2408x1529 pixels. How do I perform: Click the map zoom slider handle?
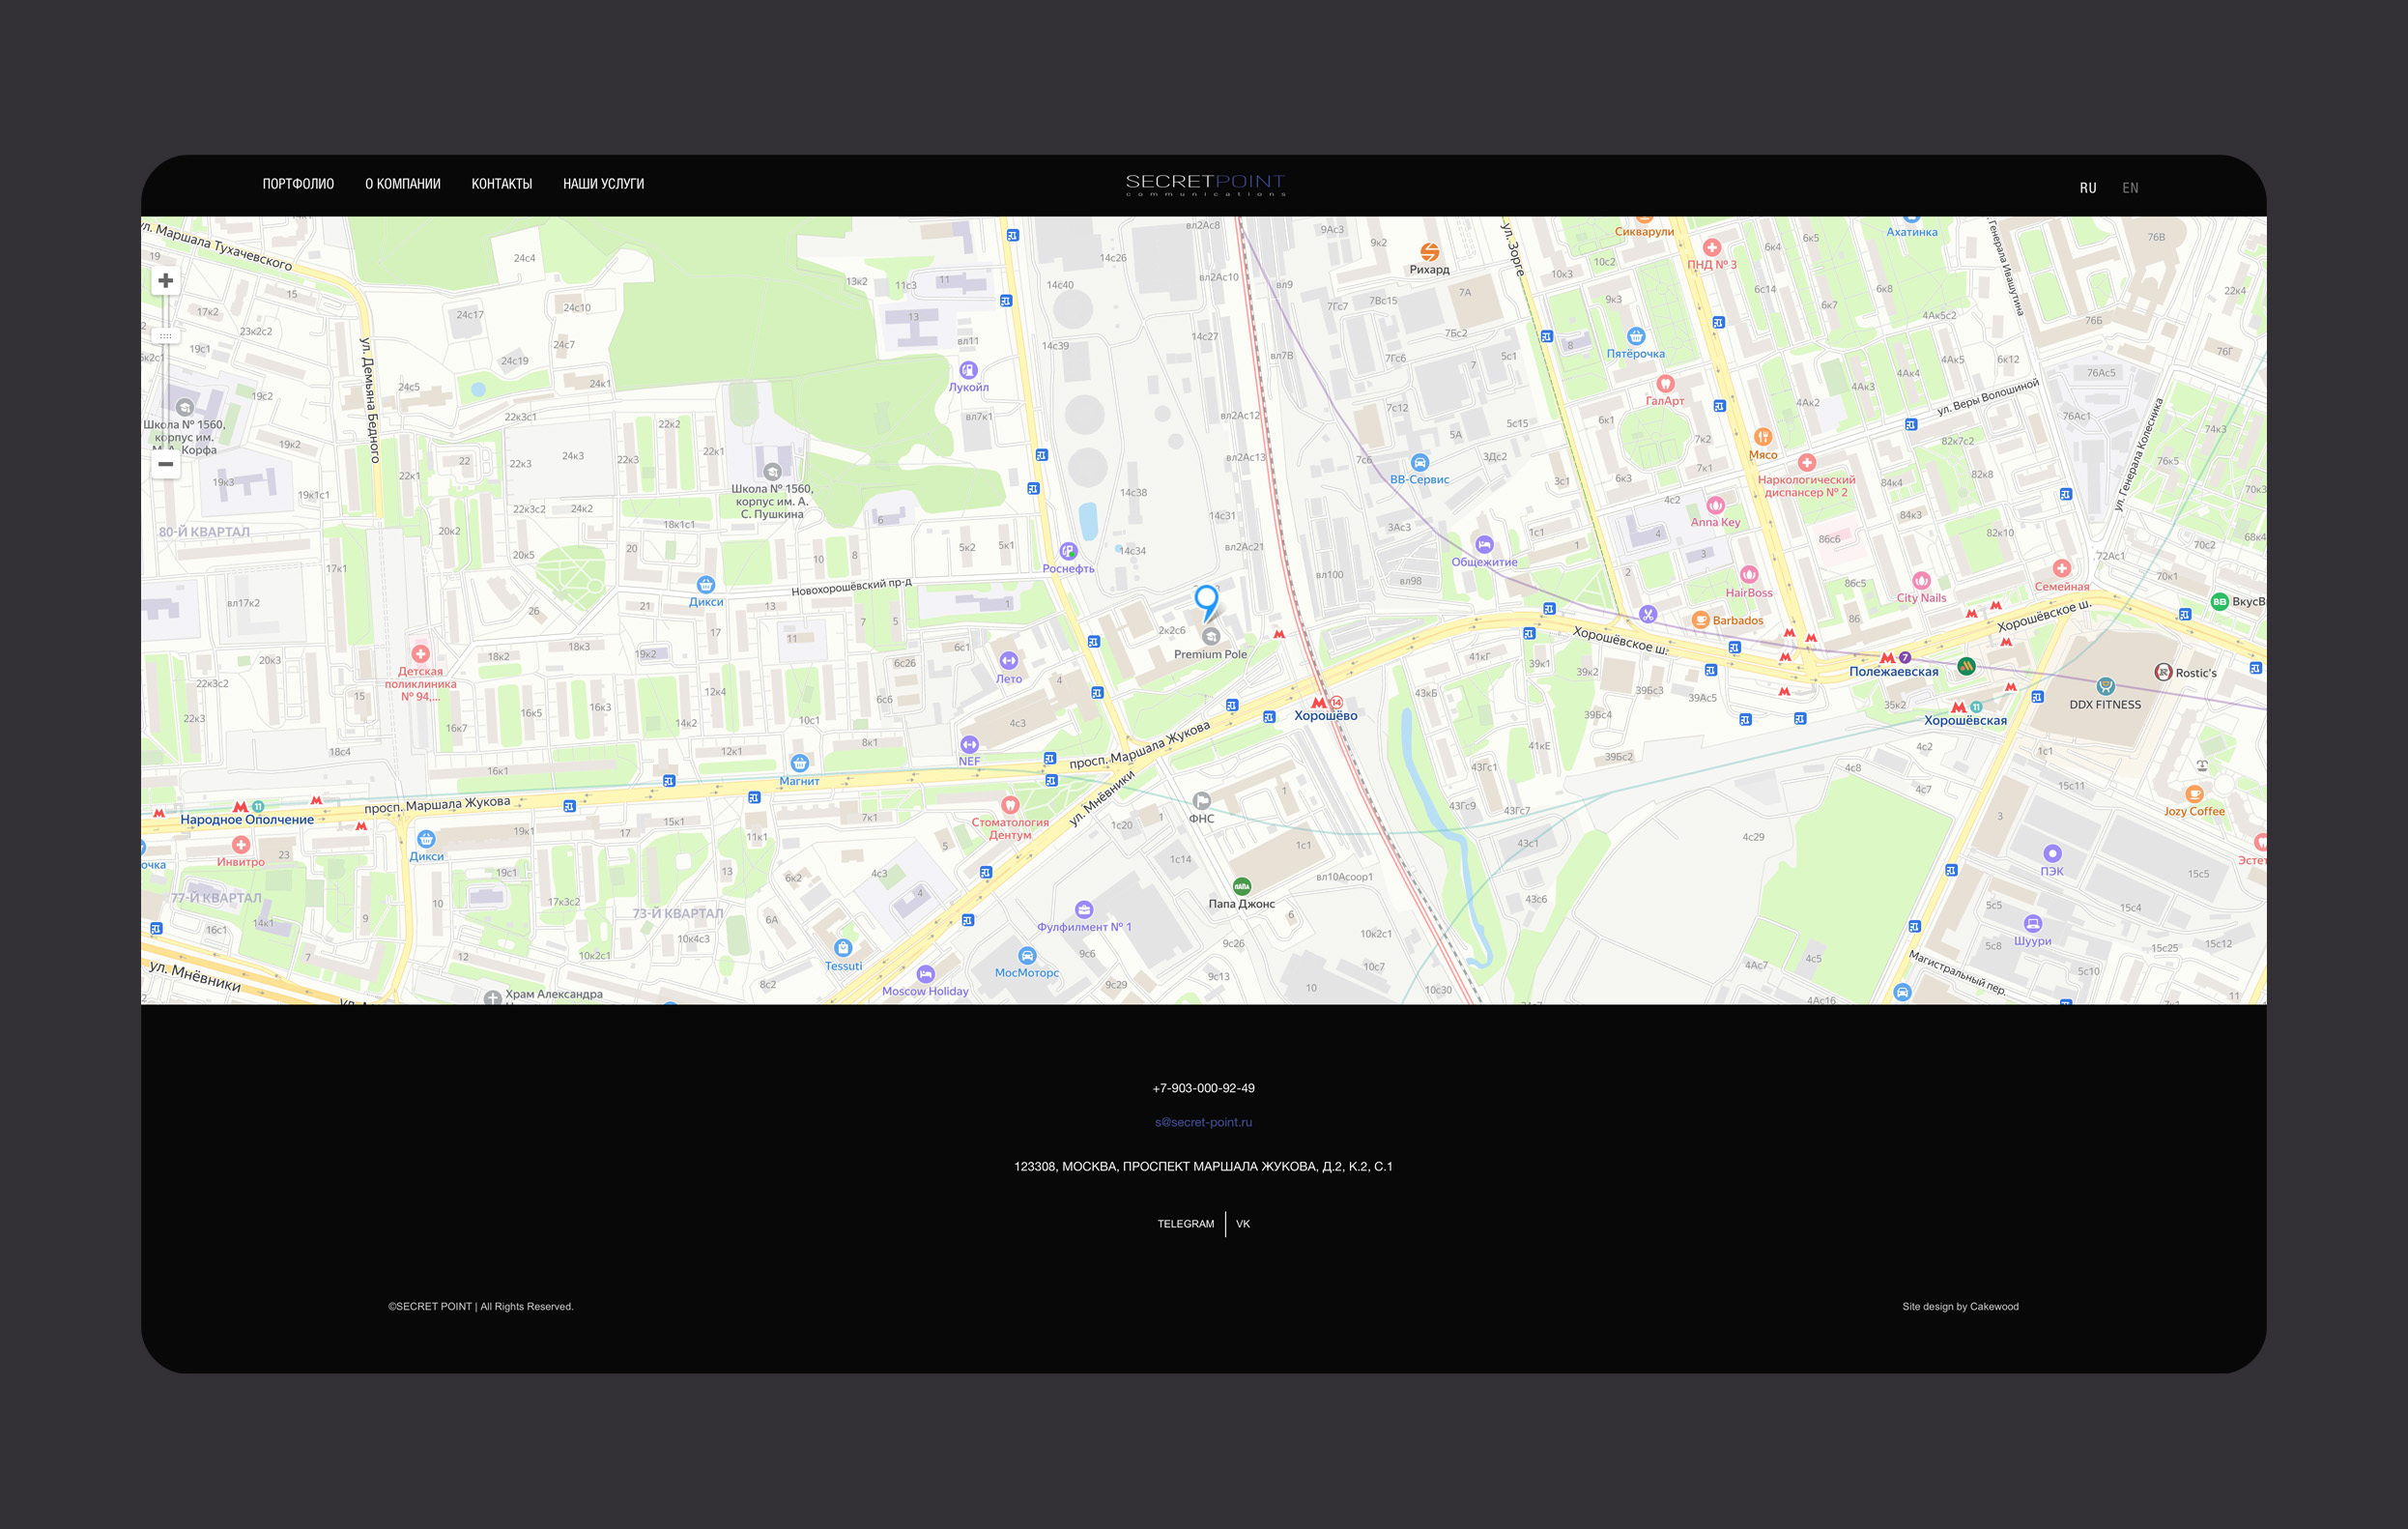point(166,336)
